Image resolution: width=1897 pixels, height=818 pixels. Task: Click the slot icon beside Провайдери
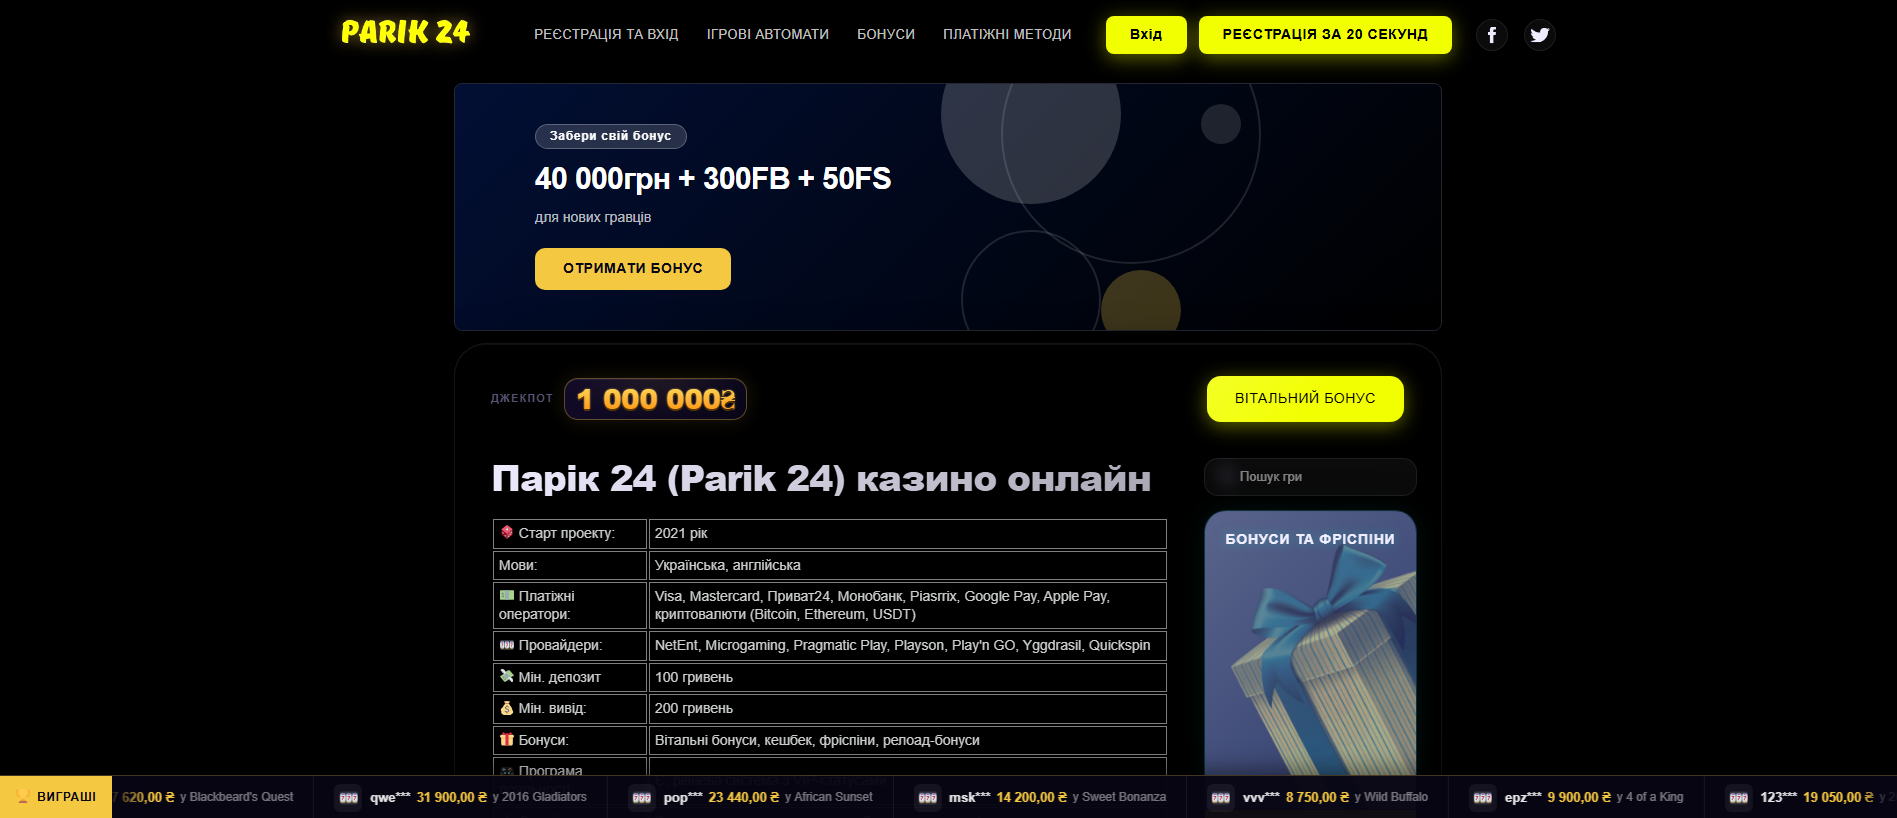(507, 645)
